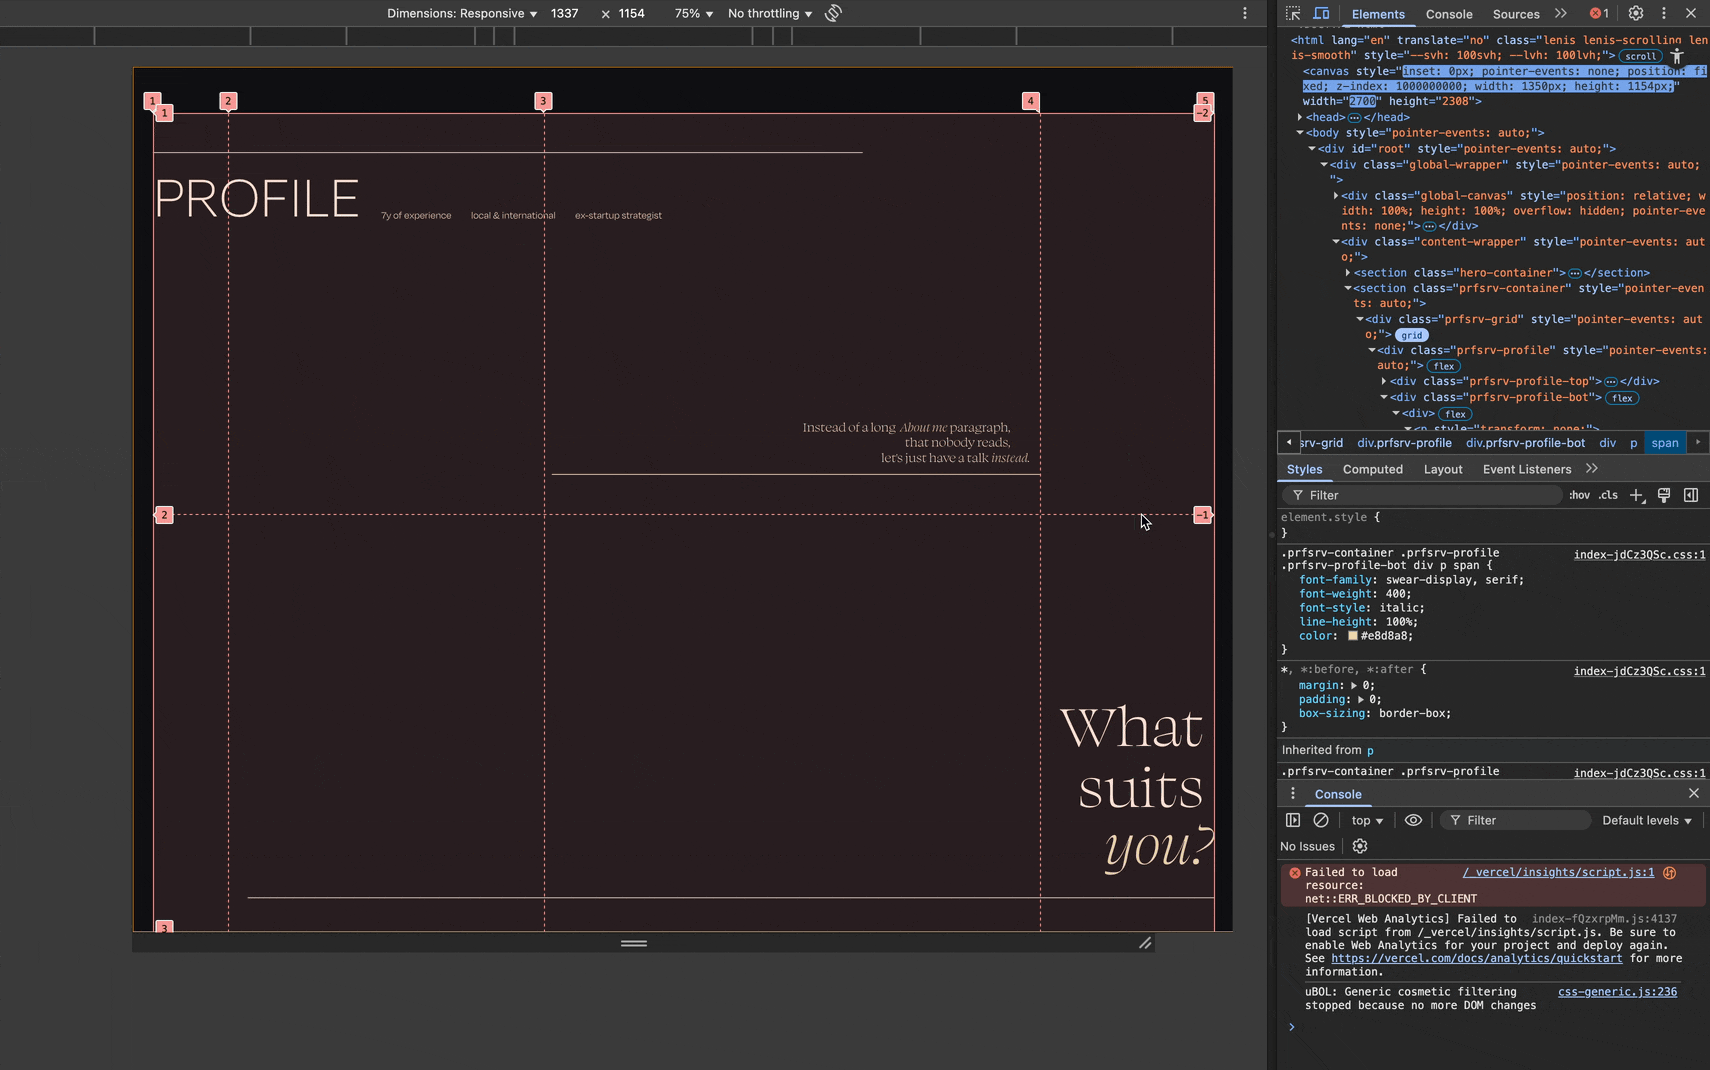Toggle the computed styles sidebar icon
The image size is (1710, 1070).
coord(1691,495)
